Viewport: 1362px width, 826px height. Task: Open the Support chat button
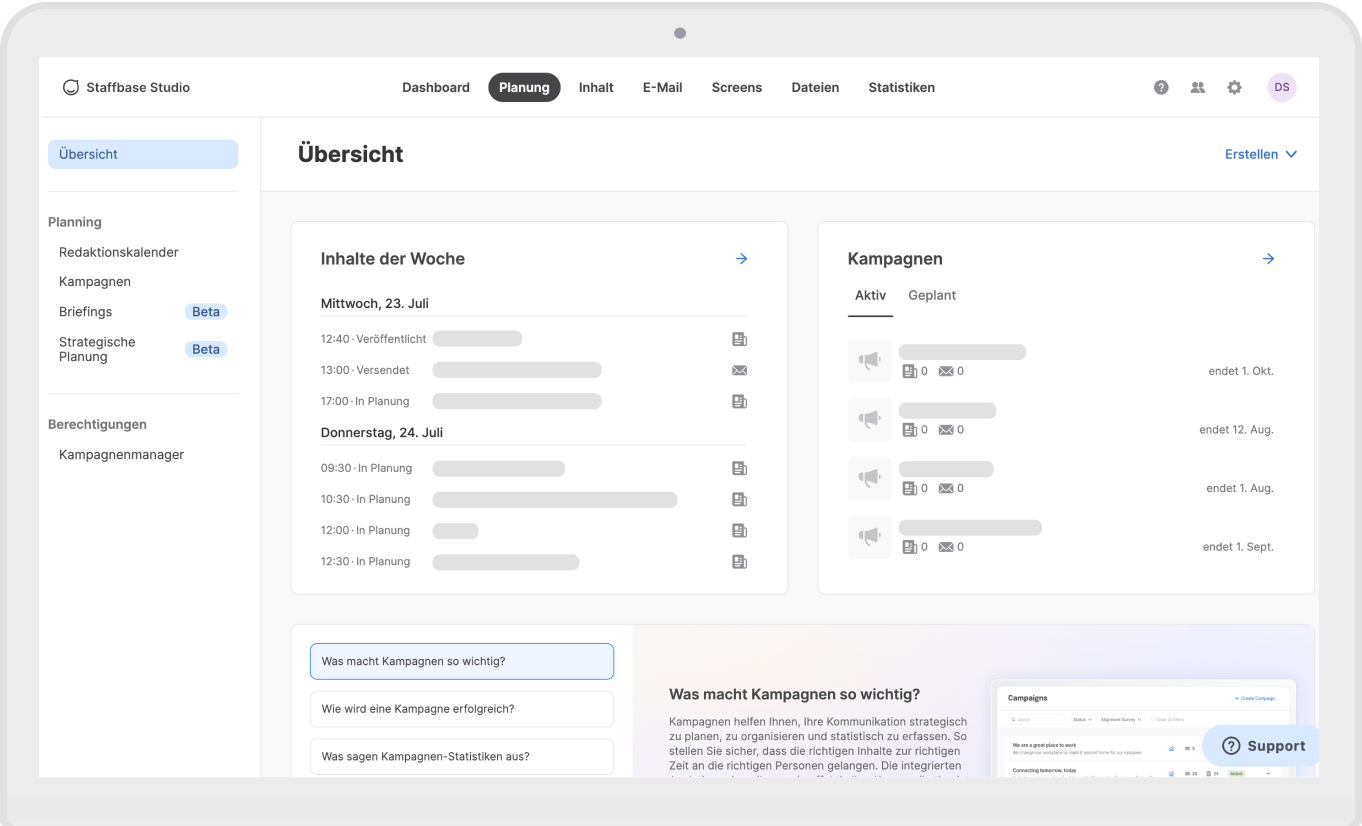(x=1262, y=746)
